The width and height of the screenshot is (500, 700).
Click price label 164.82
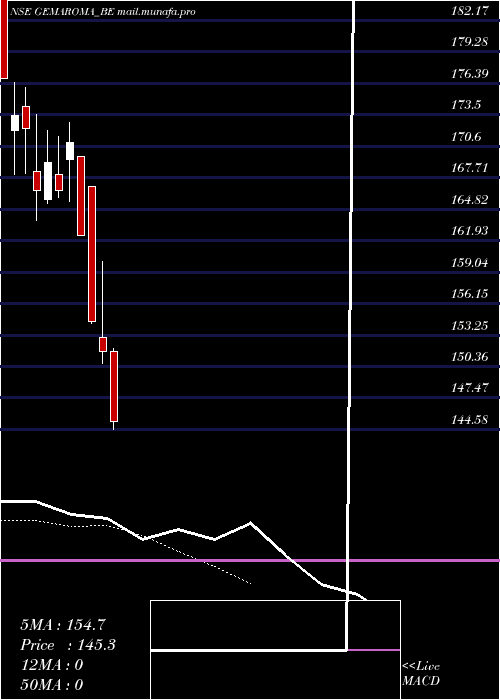click(x=470, y=200)
